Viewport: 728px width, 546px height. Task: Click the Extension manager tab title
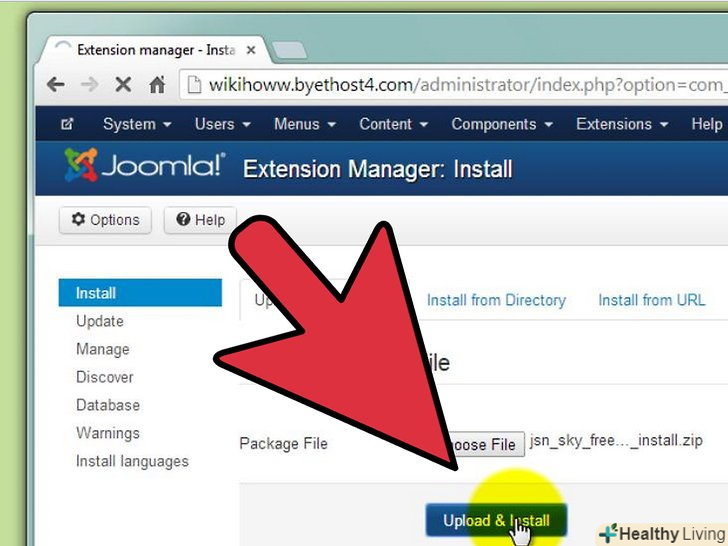[156, 50]
